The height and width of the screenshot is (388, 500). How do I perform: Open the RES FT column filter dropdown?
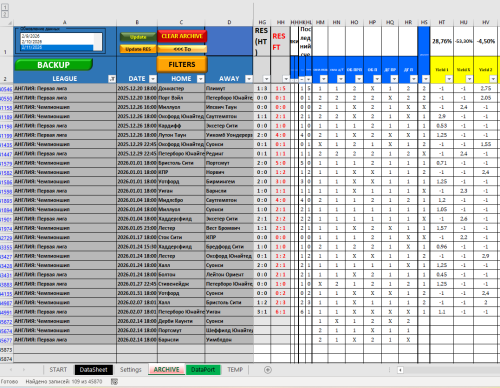point(286,79)
